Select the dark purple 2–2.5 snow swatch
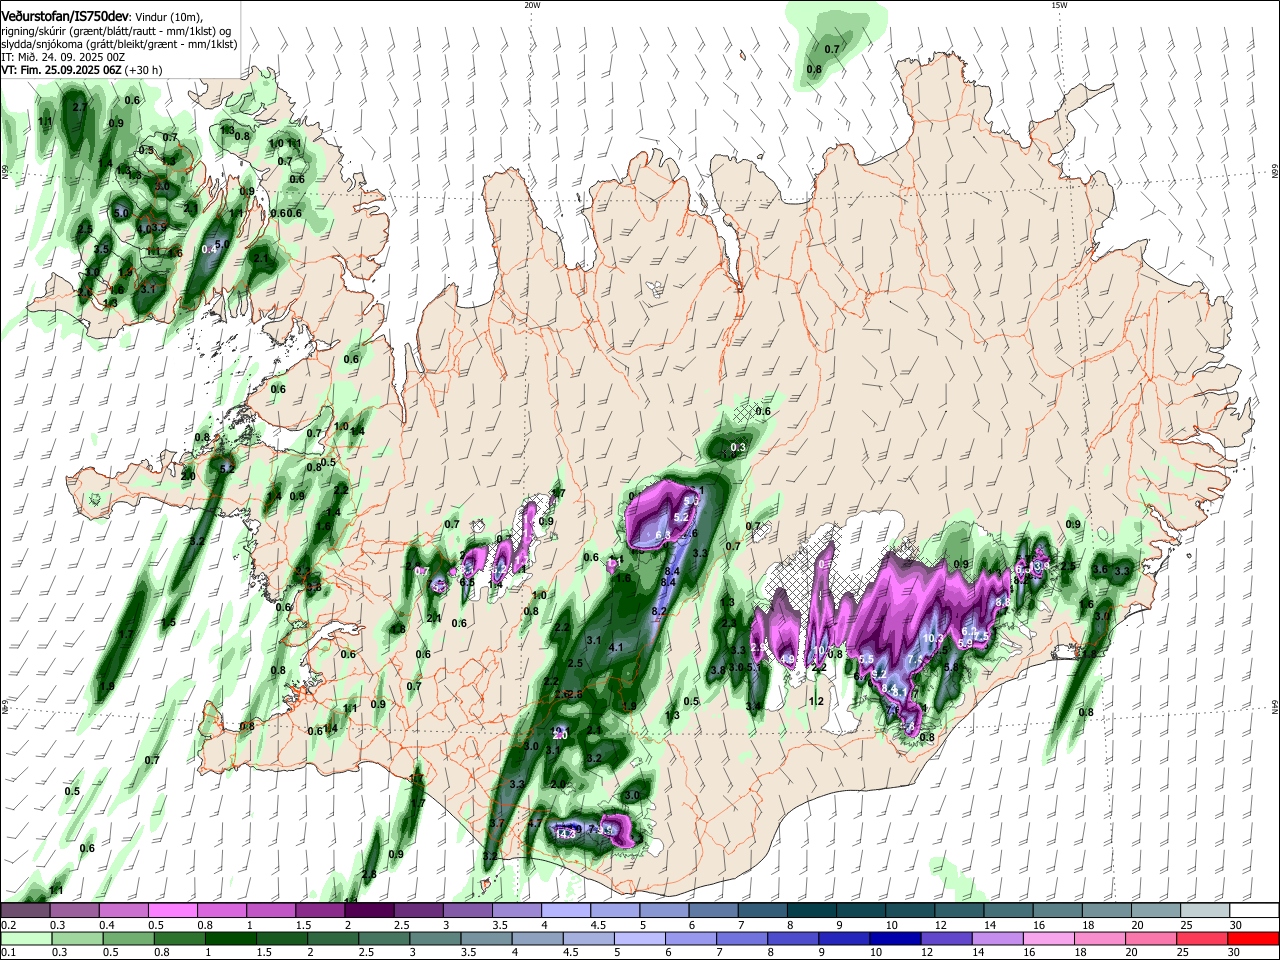Image resolution: width=1280 pixels, height=960 pixels. (369, 910)
